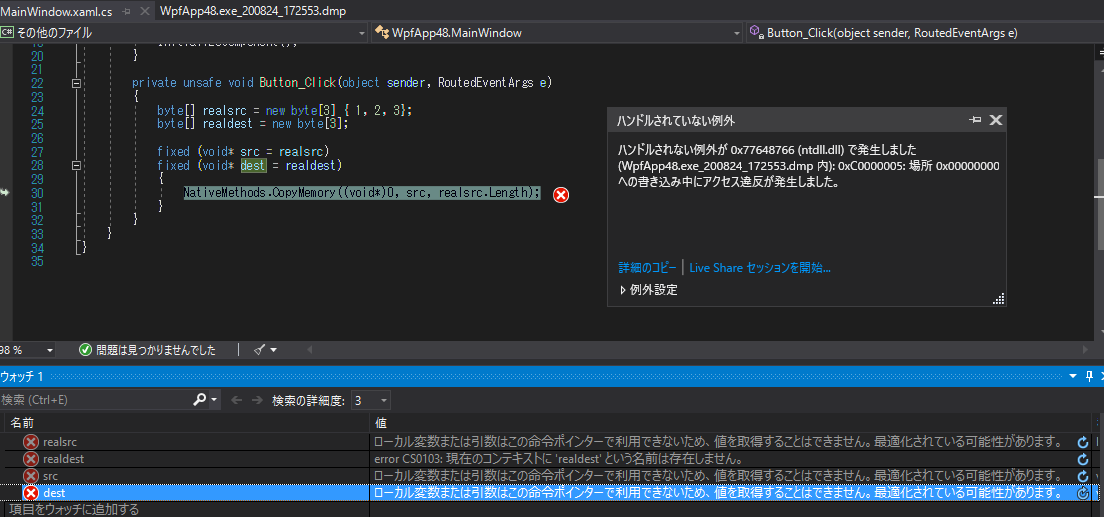The width and height of the screenshot is (1104, 517).
Task: Close the MainWindow.xaml.cs tab
Action: tap(144, 11)
